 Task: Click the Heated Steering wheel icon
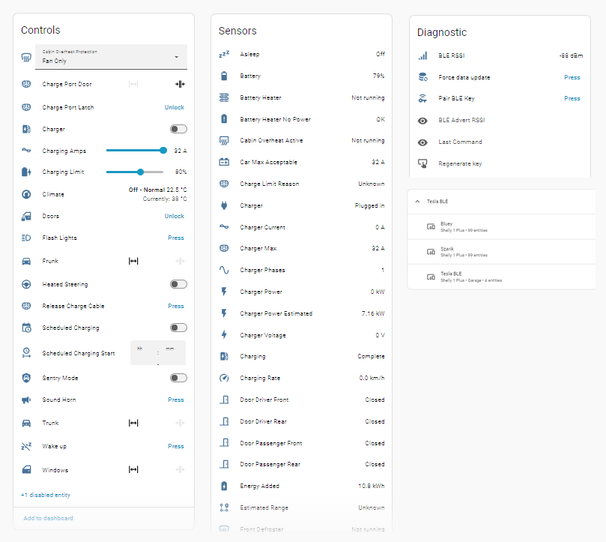(x=26, y=285)
